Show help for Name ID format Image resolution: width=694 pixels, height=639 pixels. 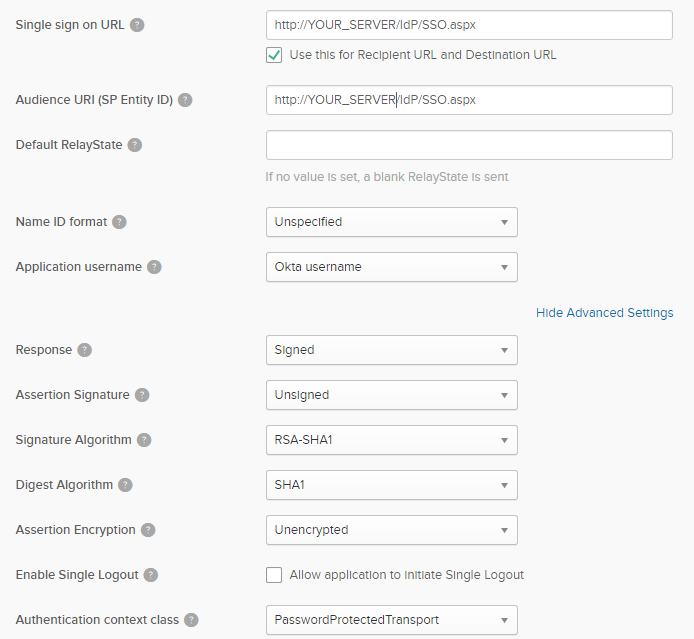(119, 222)
